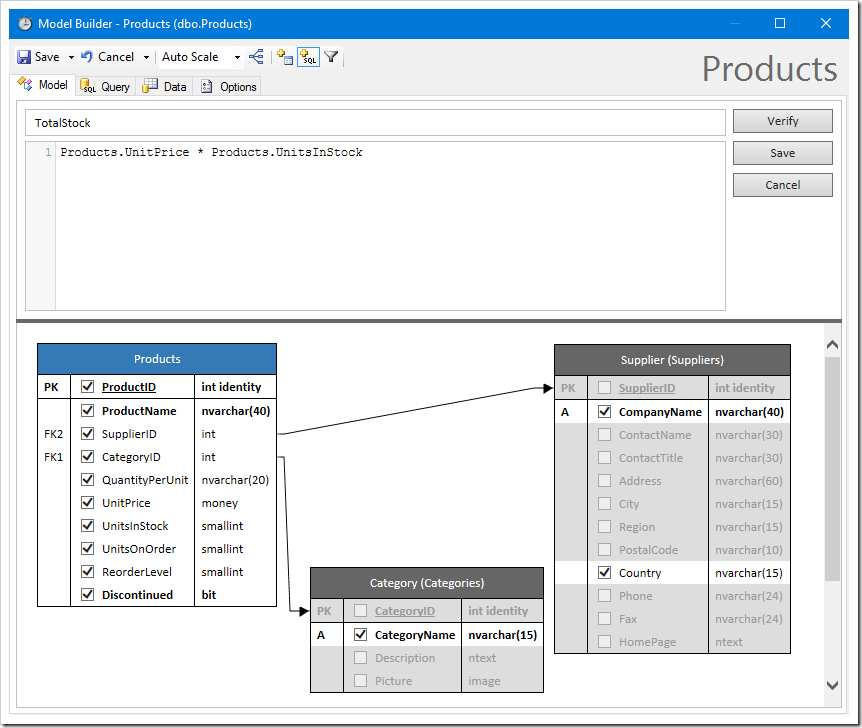The width and height of the screenshot is (862, 728).
Task: Check SupplierID in the Supplier table
Action: pos(604,388)
